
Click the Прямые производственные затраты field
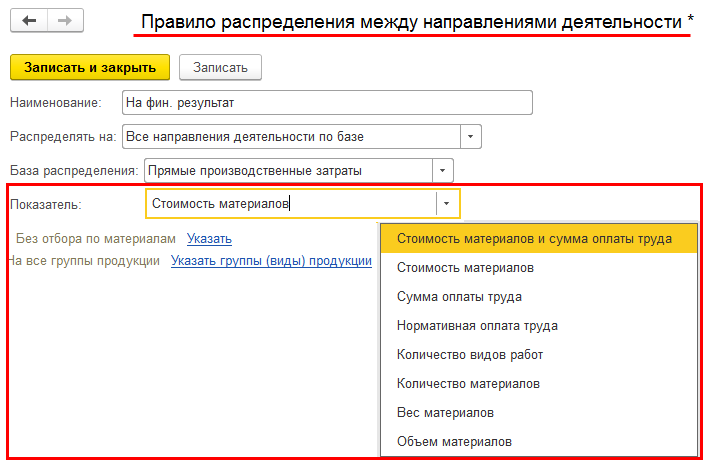pos(288,171)
